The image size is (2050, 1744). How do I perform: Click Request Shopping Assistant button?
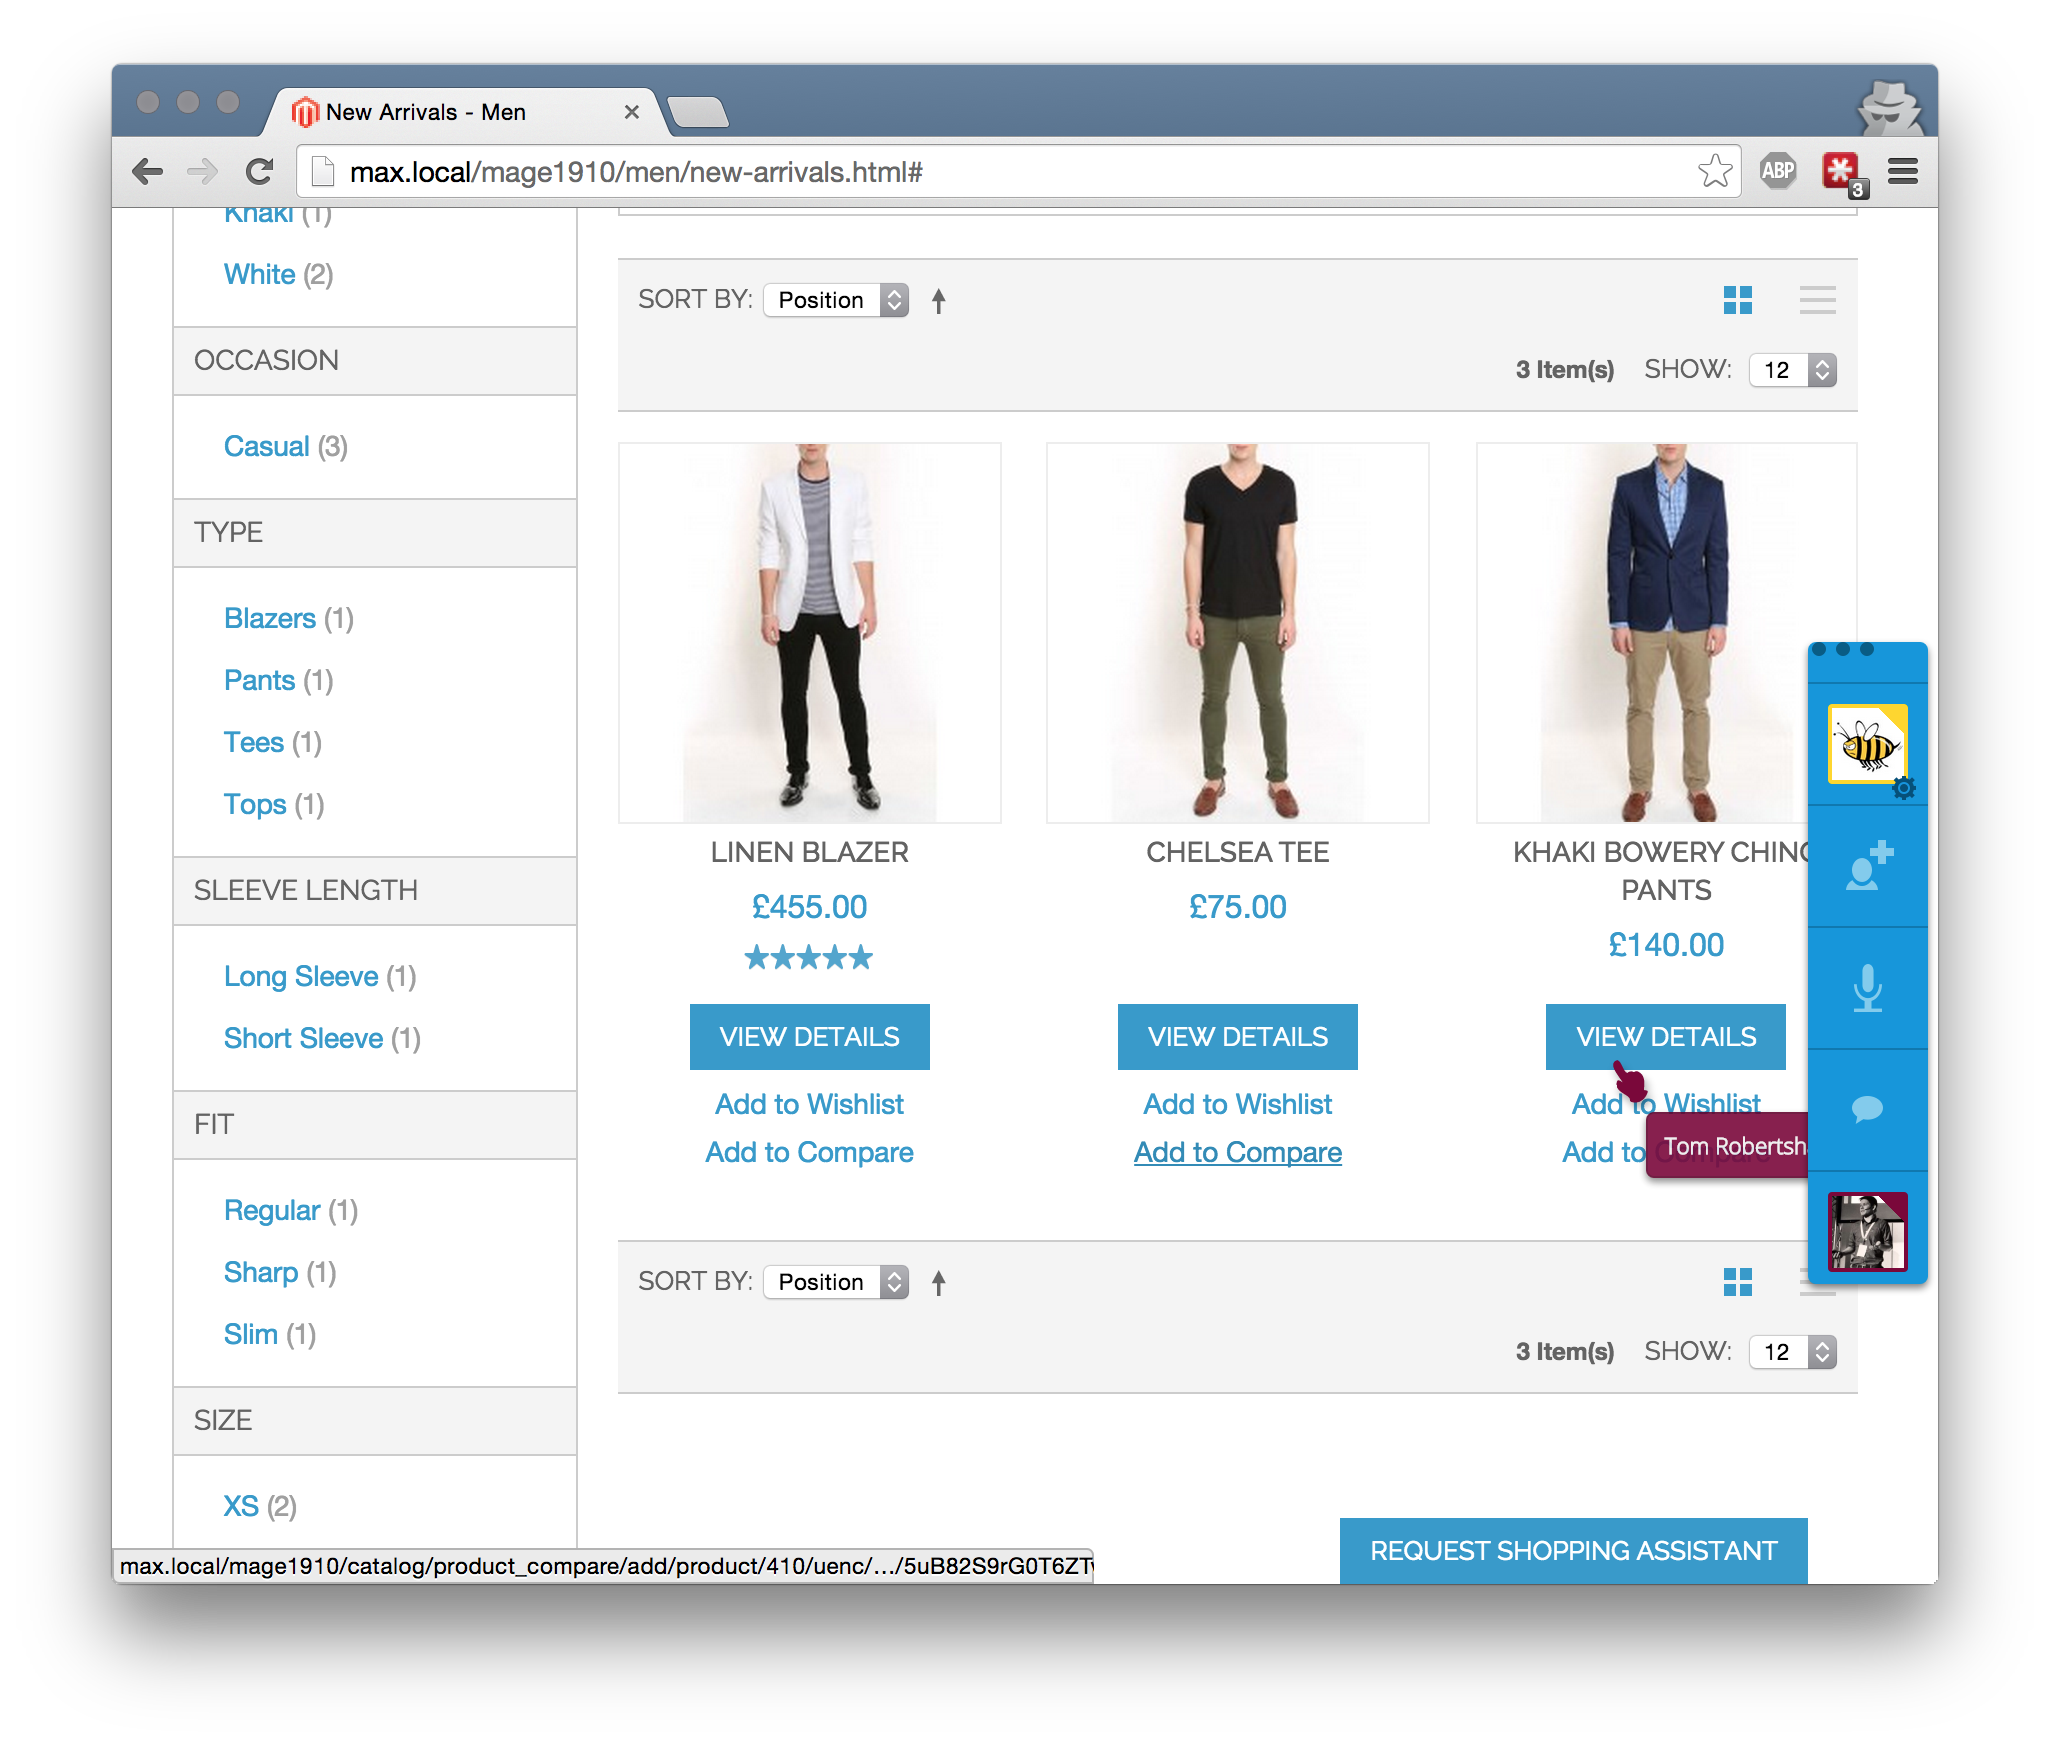tap(1573, 1551)
